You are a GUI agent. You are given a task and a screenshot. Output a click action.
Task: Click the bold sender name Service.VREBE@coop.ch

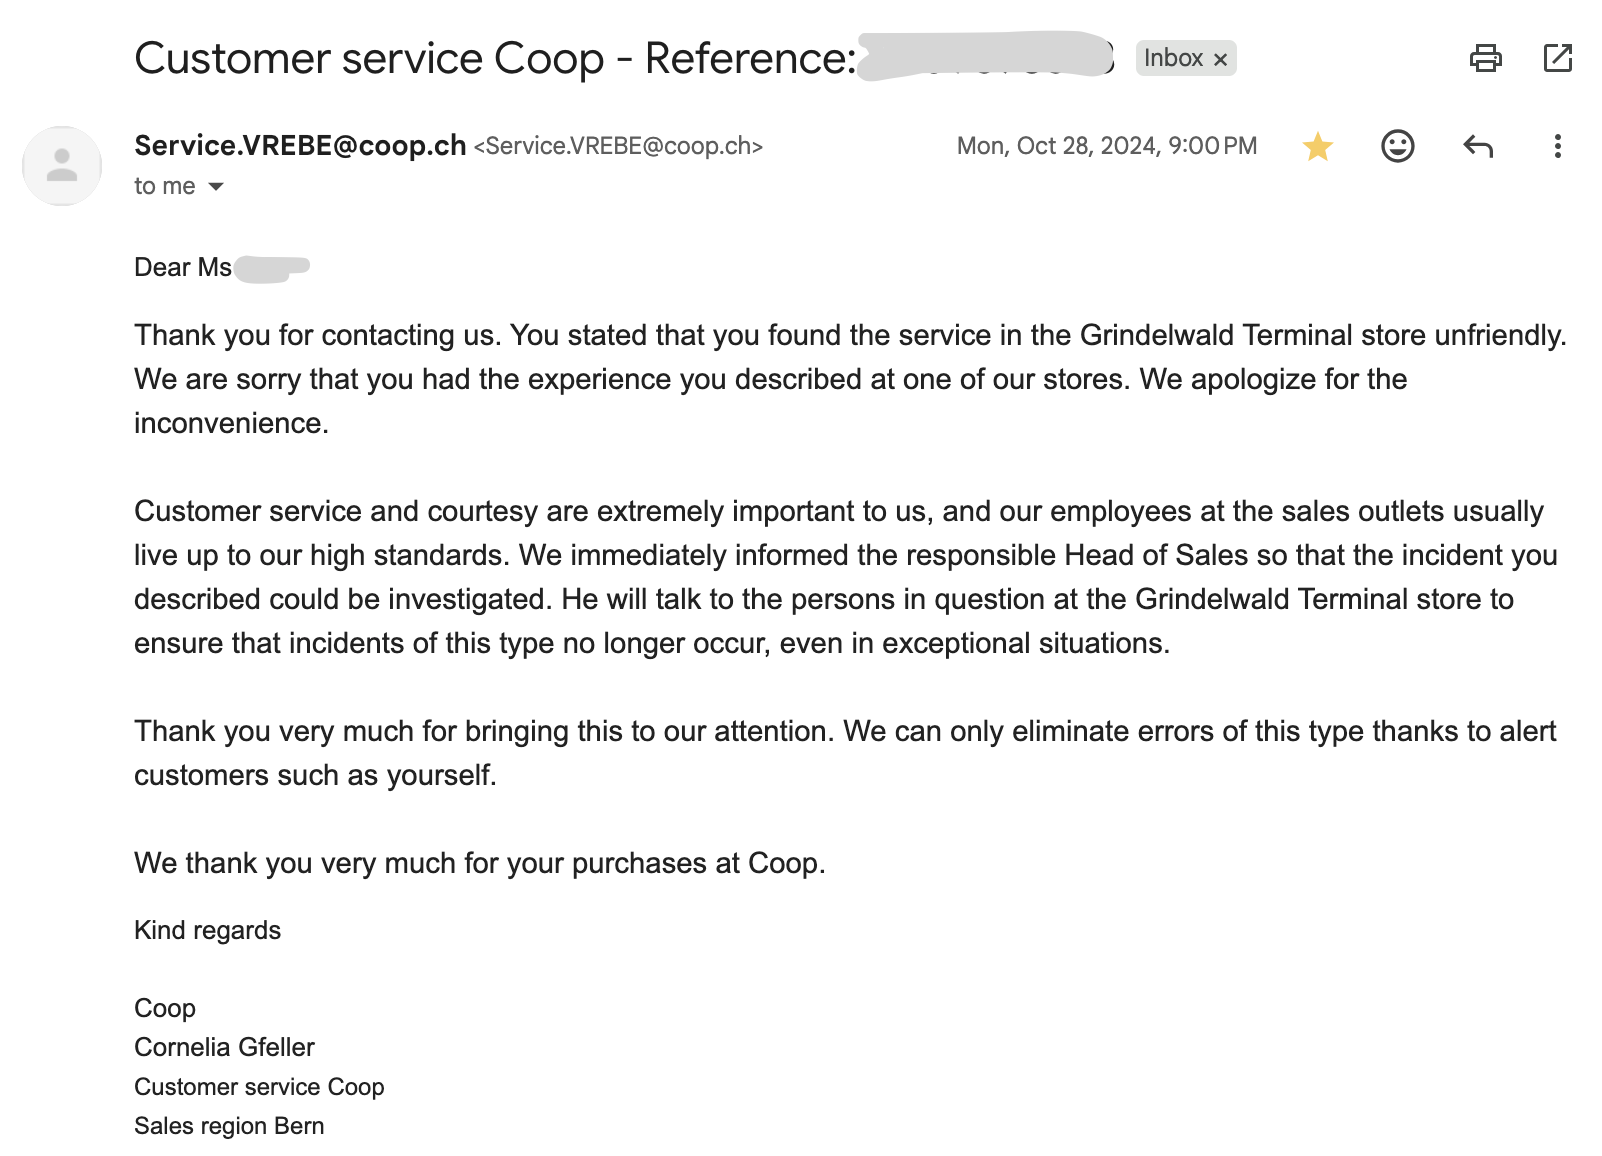(300, 146)
